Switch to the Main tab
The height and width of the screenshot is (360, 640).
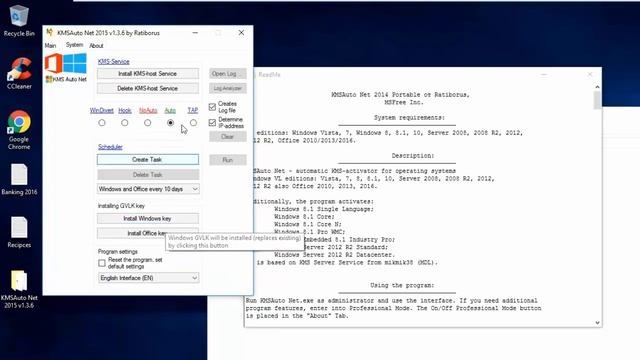(x=50, y=45)
